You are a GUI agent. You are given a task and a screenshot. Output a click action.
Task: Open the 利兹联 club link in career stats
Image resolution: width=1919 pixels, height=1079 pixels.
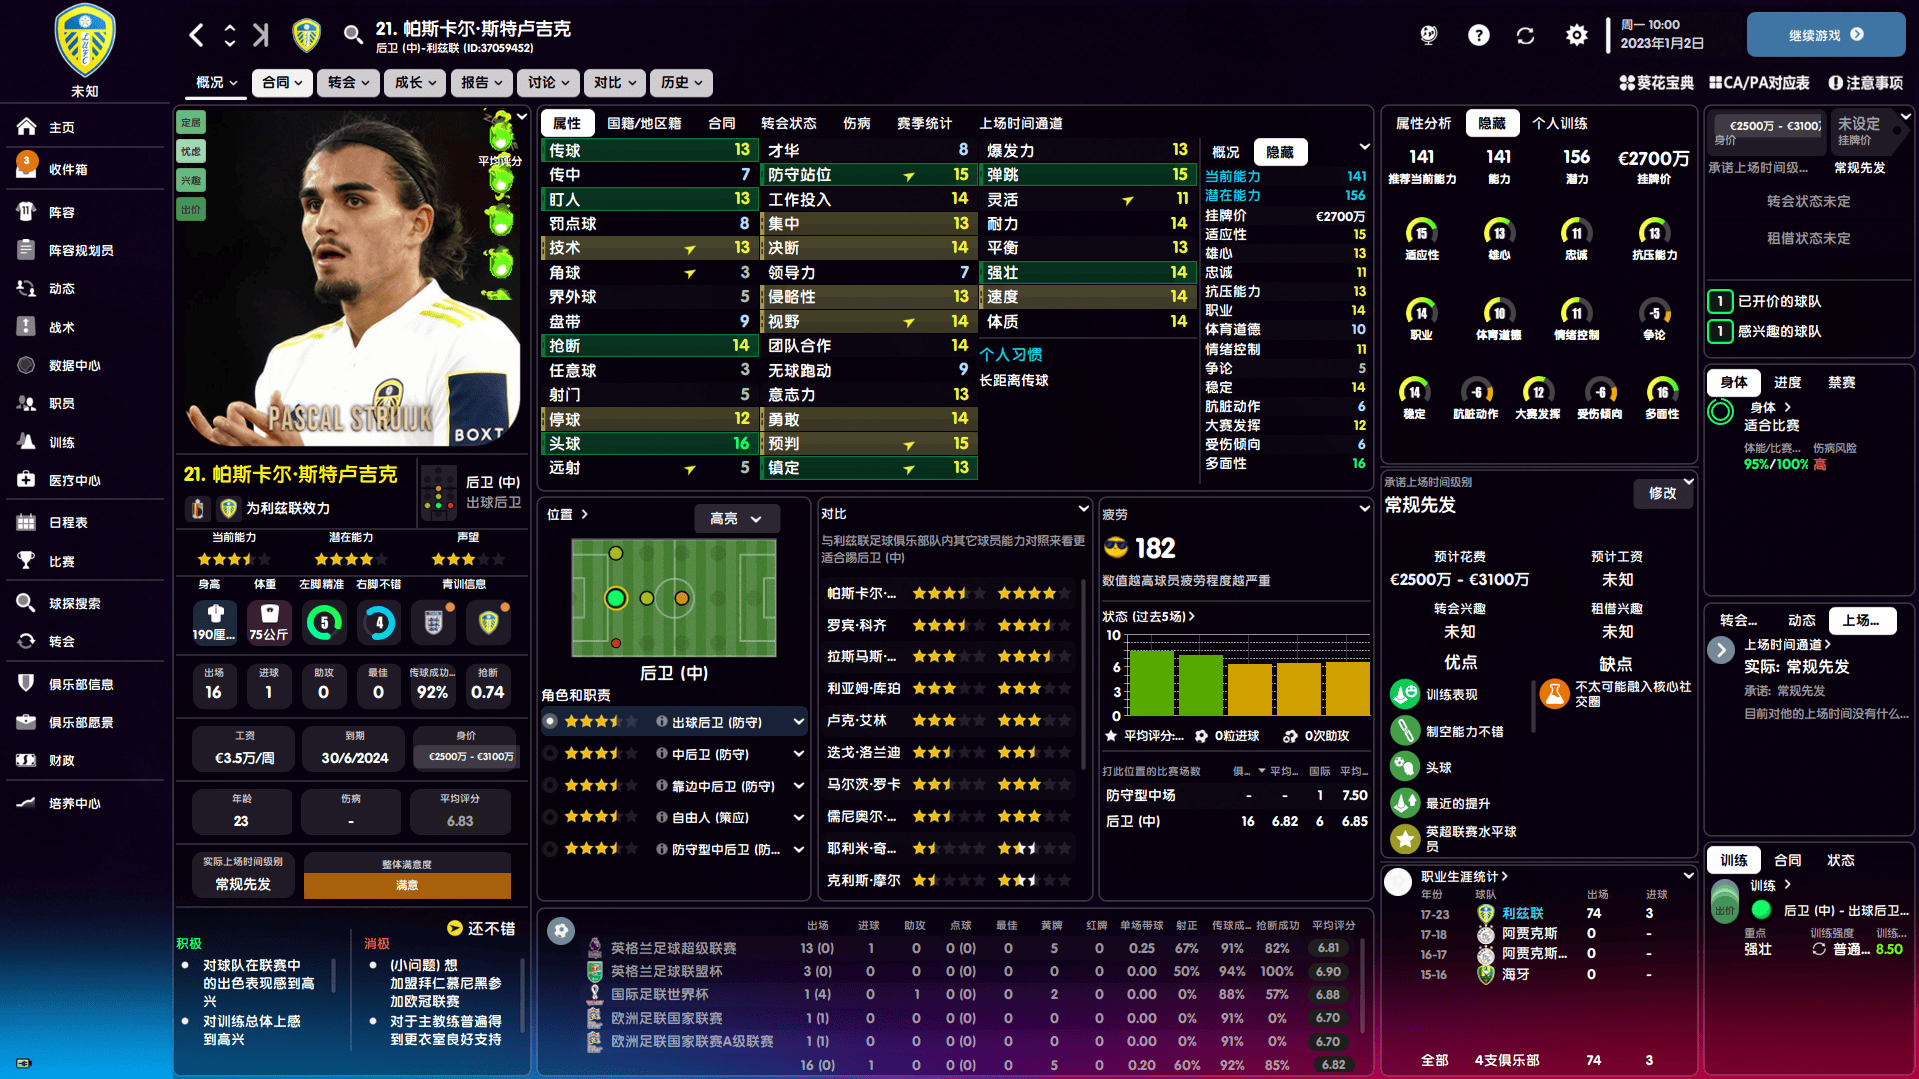click(x=1523, y=913)
